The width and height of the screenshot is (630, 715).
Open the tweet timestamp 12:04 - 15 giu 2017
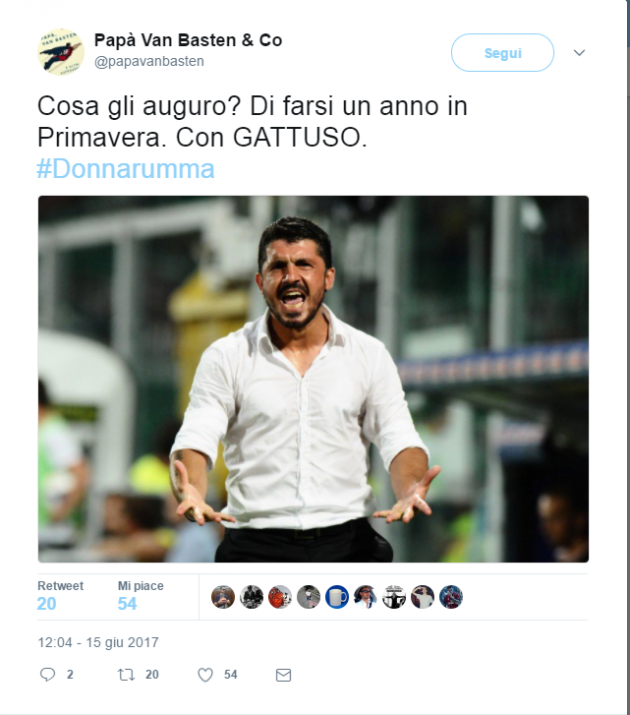coord(98,642)
